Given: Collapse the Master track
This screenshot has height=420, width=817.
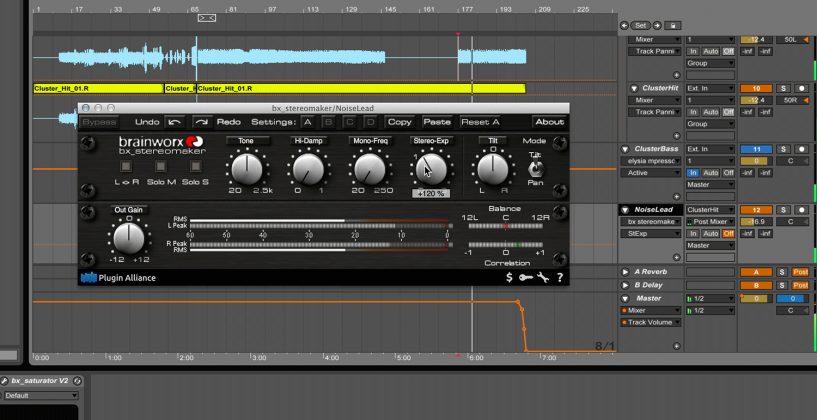Looking at the screenshot, I should pyautogui.click(x=625, y=299).
